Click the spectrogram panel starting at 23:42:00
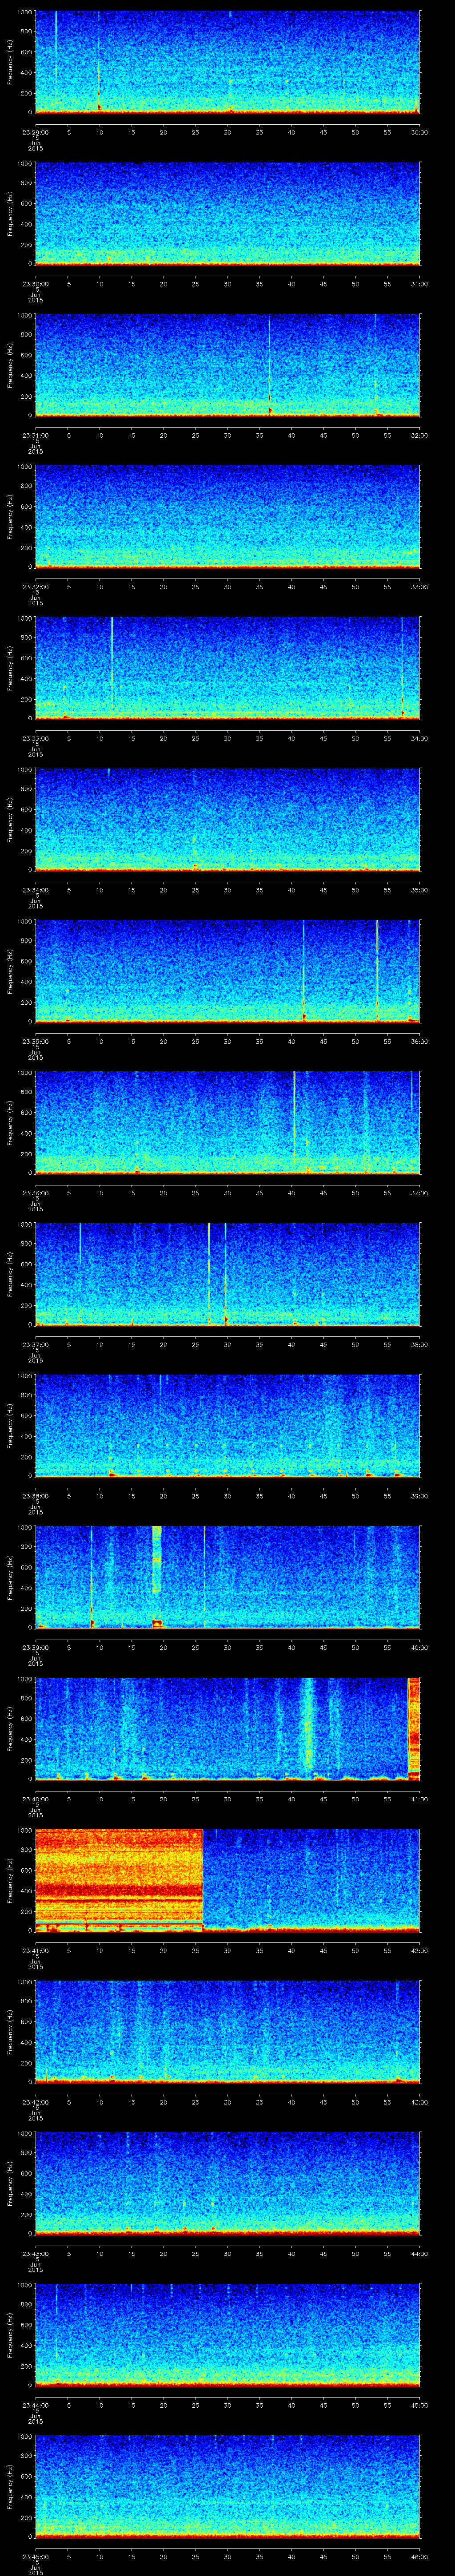 pyautogui.click(x=228, y=2032)
